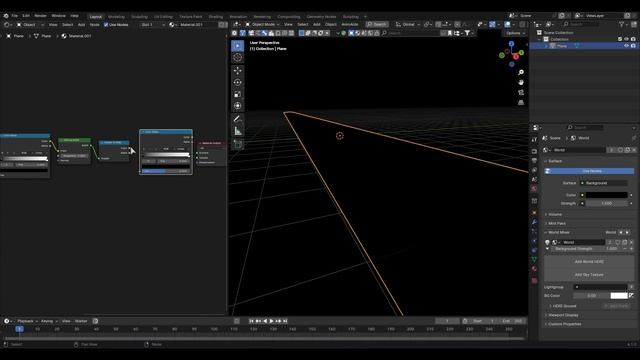This screenshot has height=360, width=640.
Task: Hide Collection in viewport via eye
Action: 627,40
